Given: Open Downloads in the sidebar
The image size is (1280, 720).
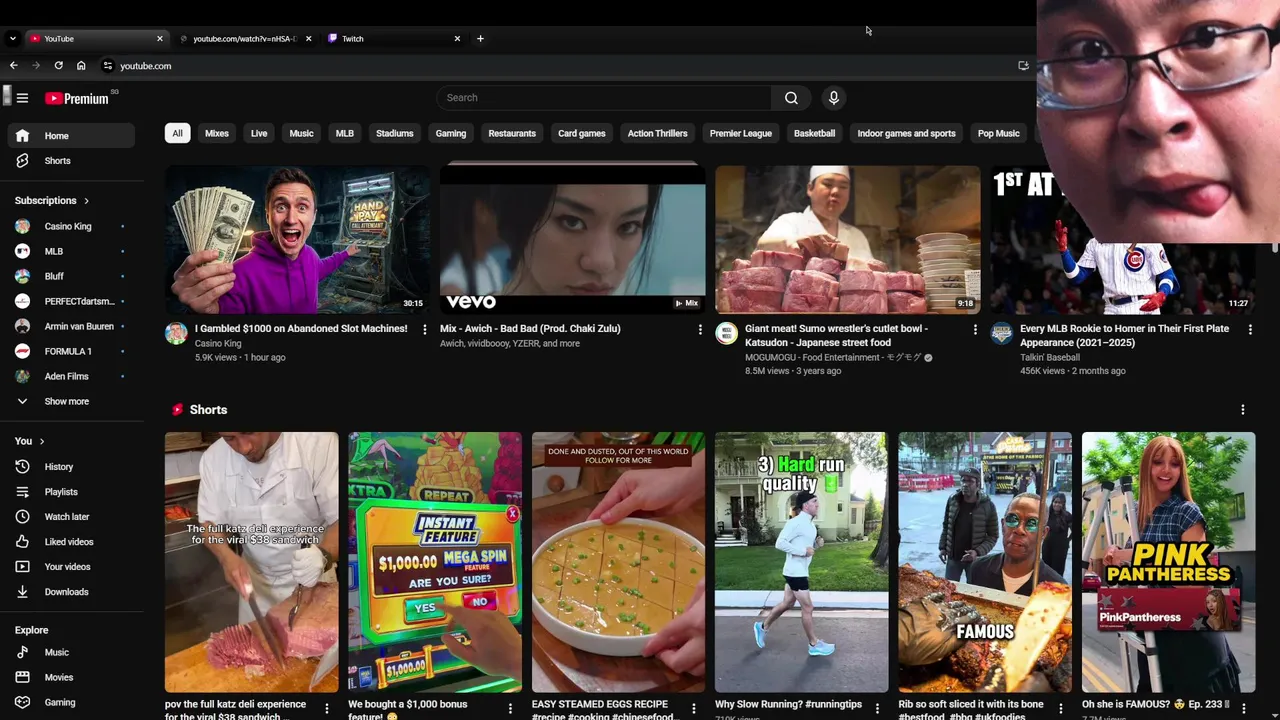Looking at the screenshot, I should click(x=69, y=592).
